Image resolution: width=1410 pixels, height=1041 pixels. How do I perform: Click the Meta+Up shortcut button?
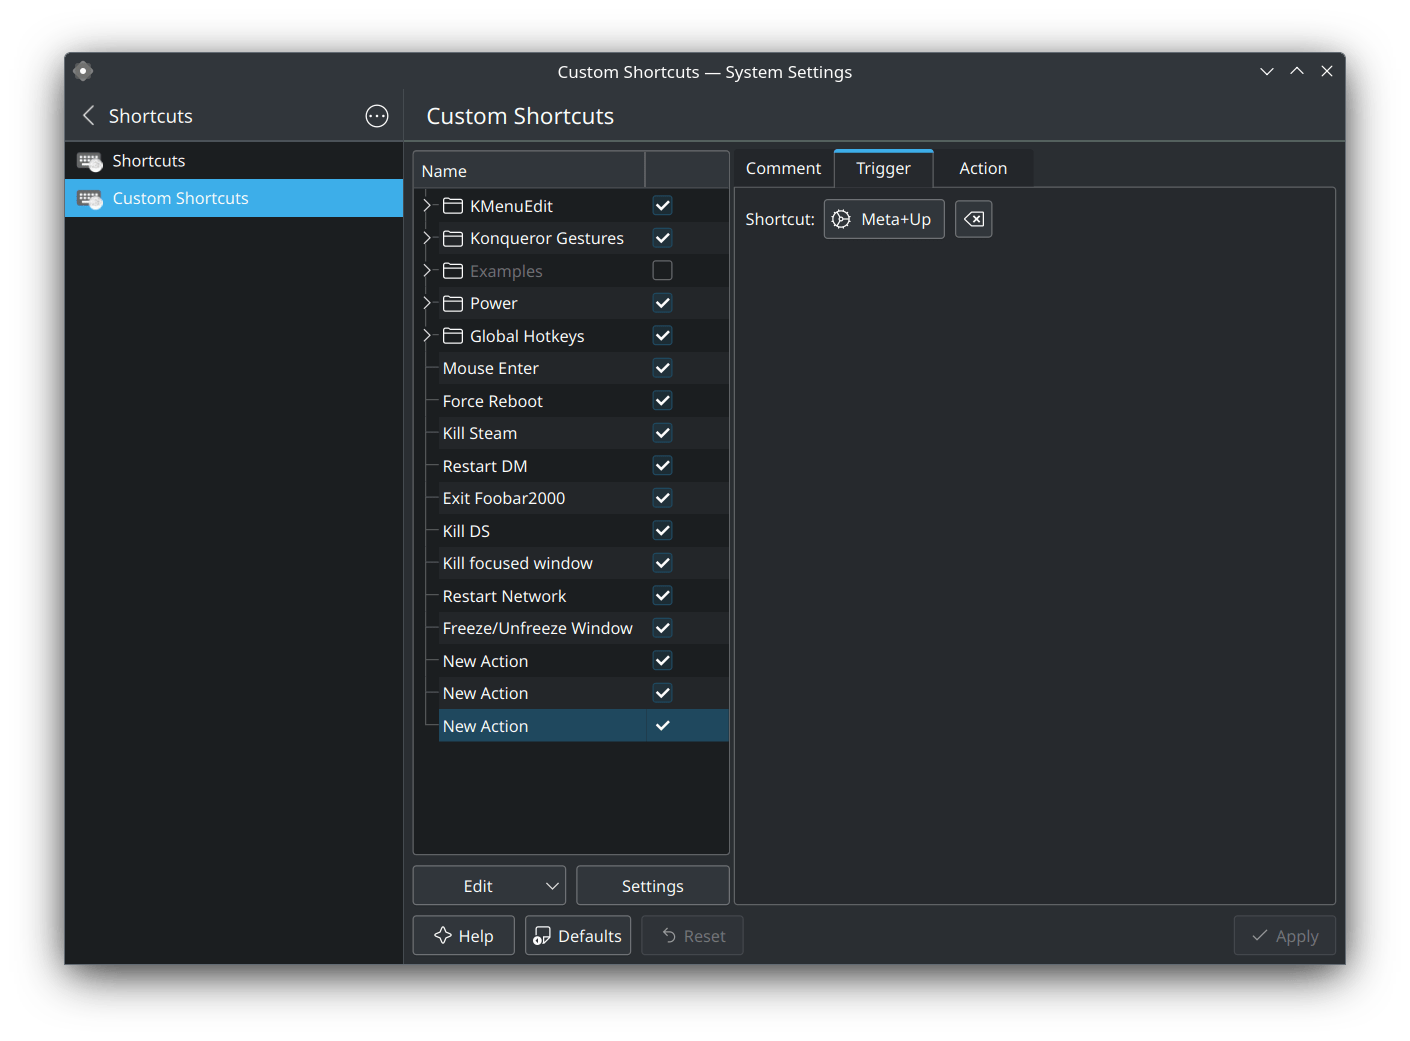coord(884,218)
